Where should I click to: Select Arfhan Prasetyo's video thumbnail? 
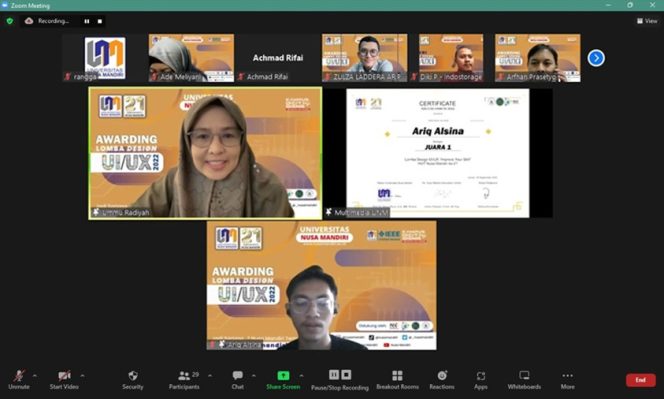(538, 58)
